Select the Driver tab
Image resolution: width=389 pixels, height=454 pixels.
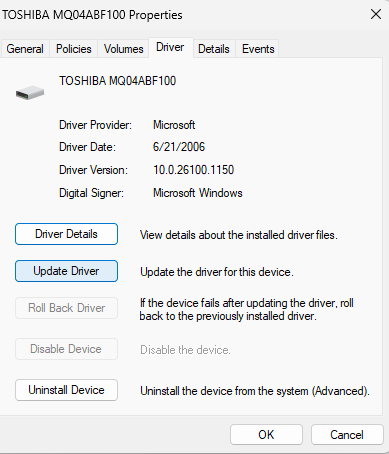click(170, 47)
